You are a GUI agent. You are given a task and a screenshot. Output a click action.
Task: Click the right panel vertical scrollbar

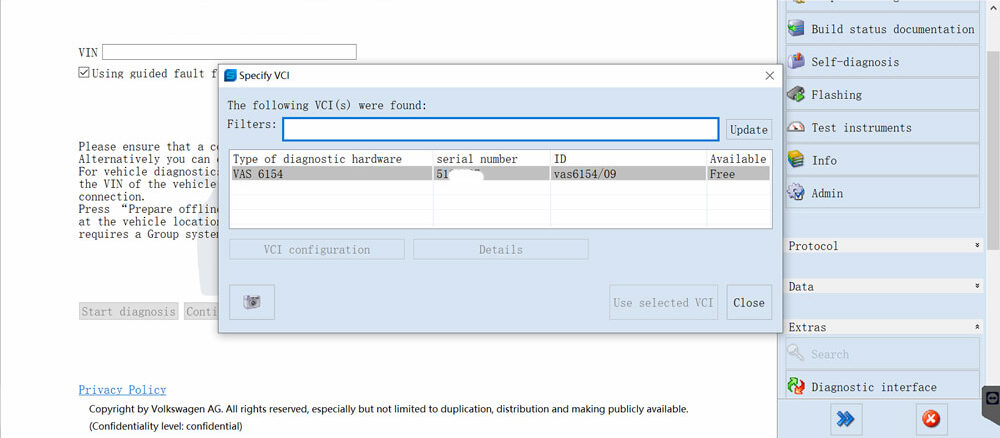(x=992, y=151)
